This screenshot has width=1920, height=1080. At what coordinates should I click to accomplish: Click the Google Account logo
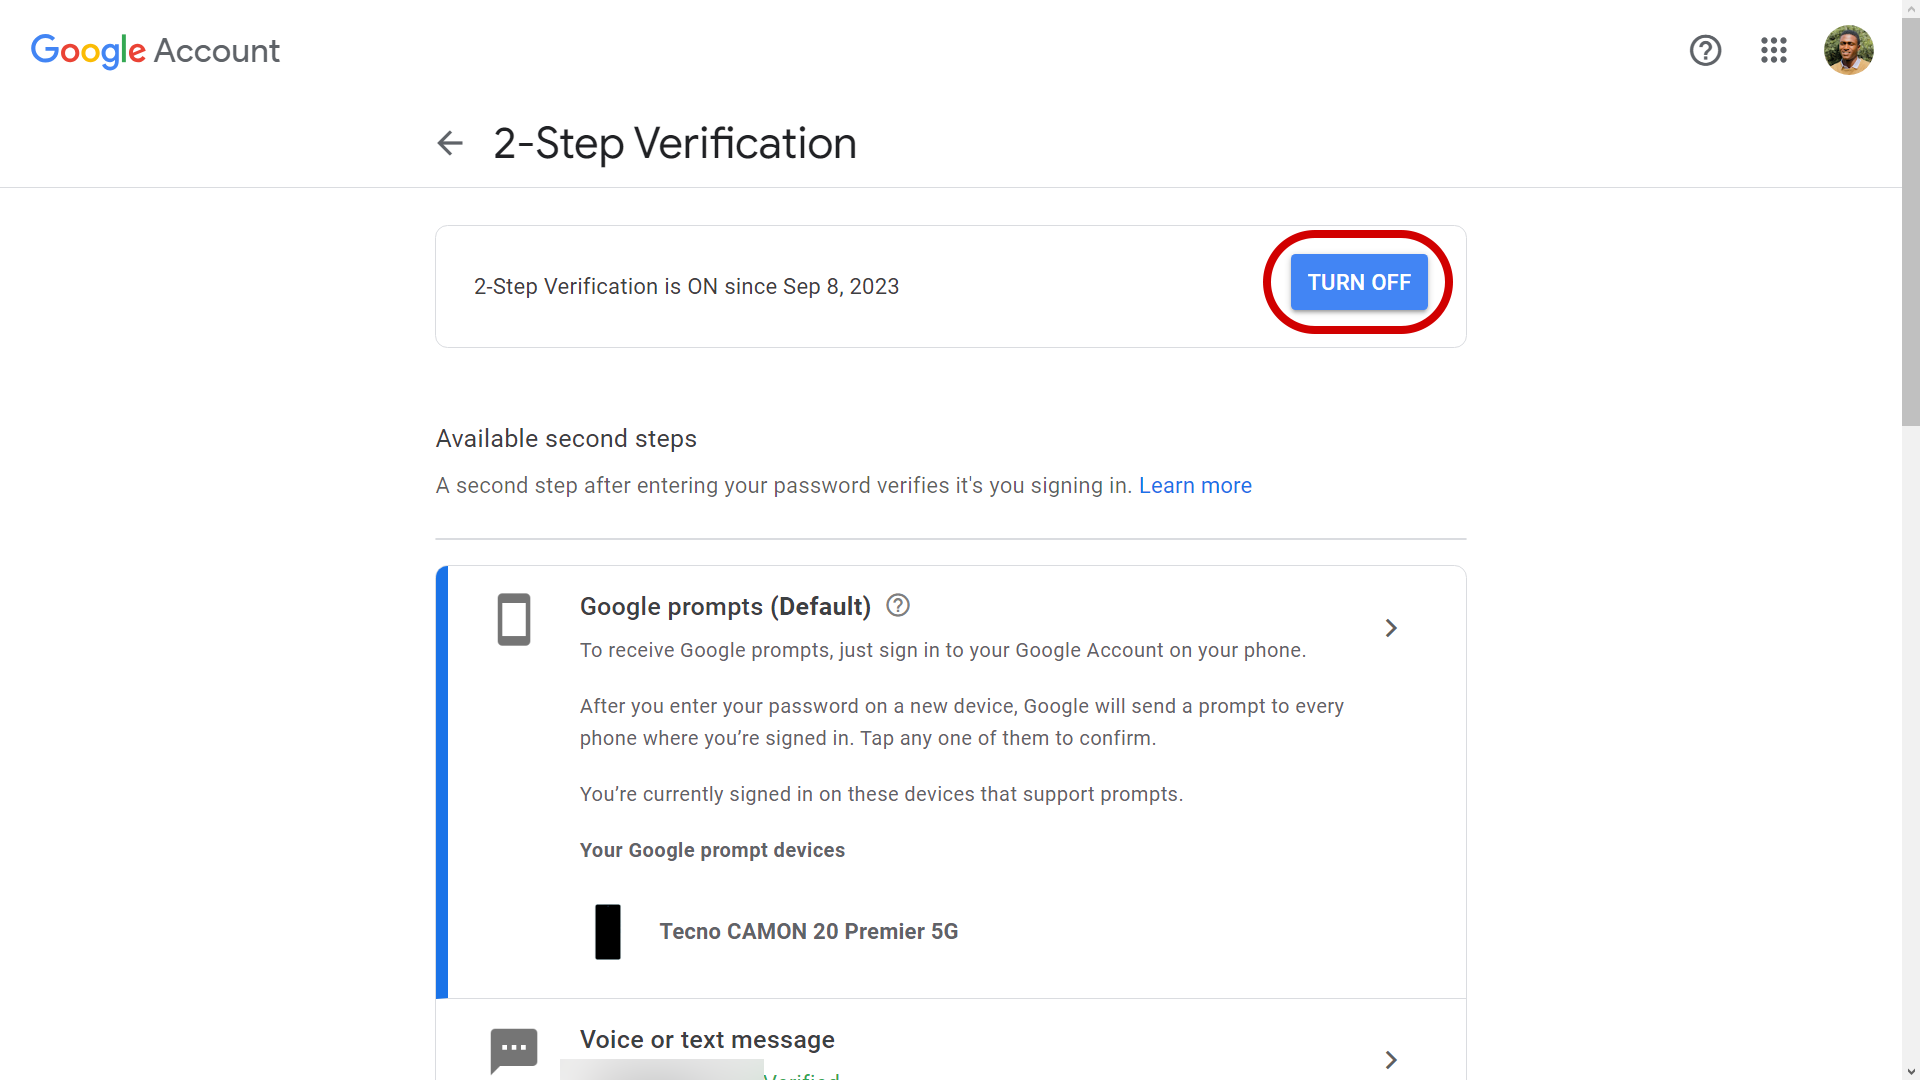click(x=155, y=50)
